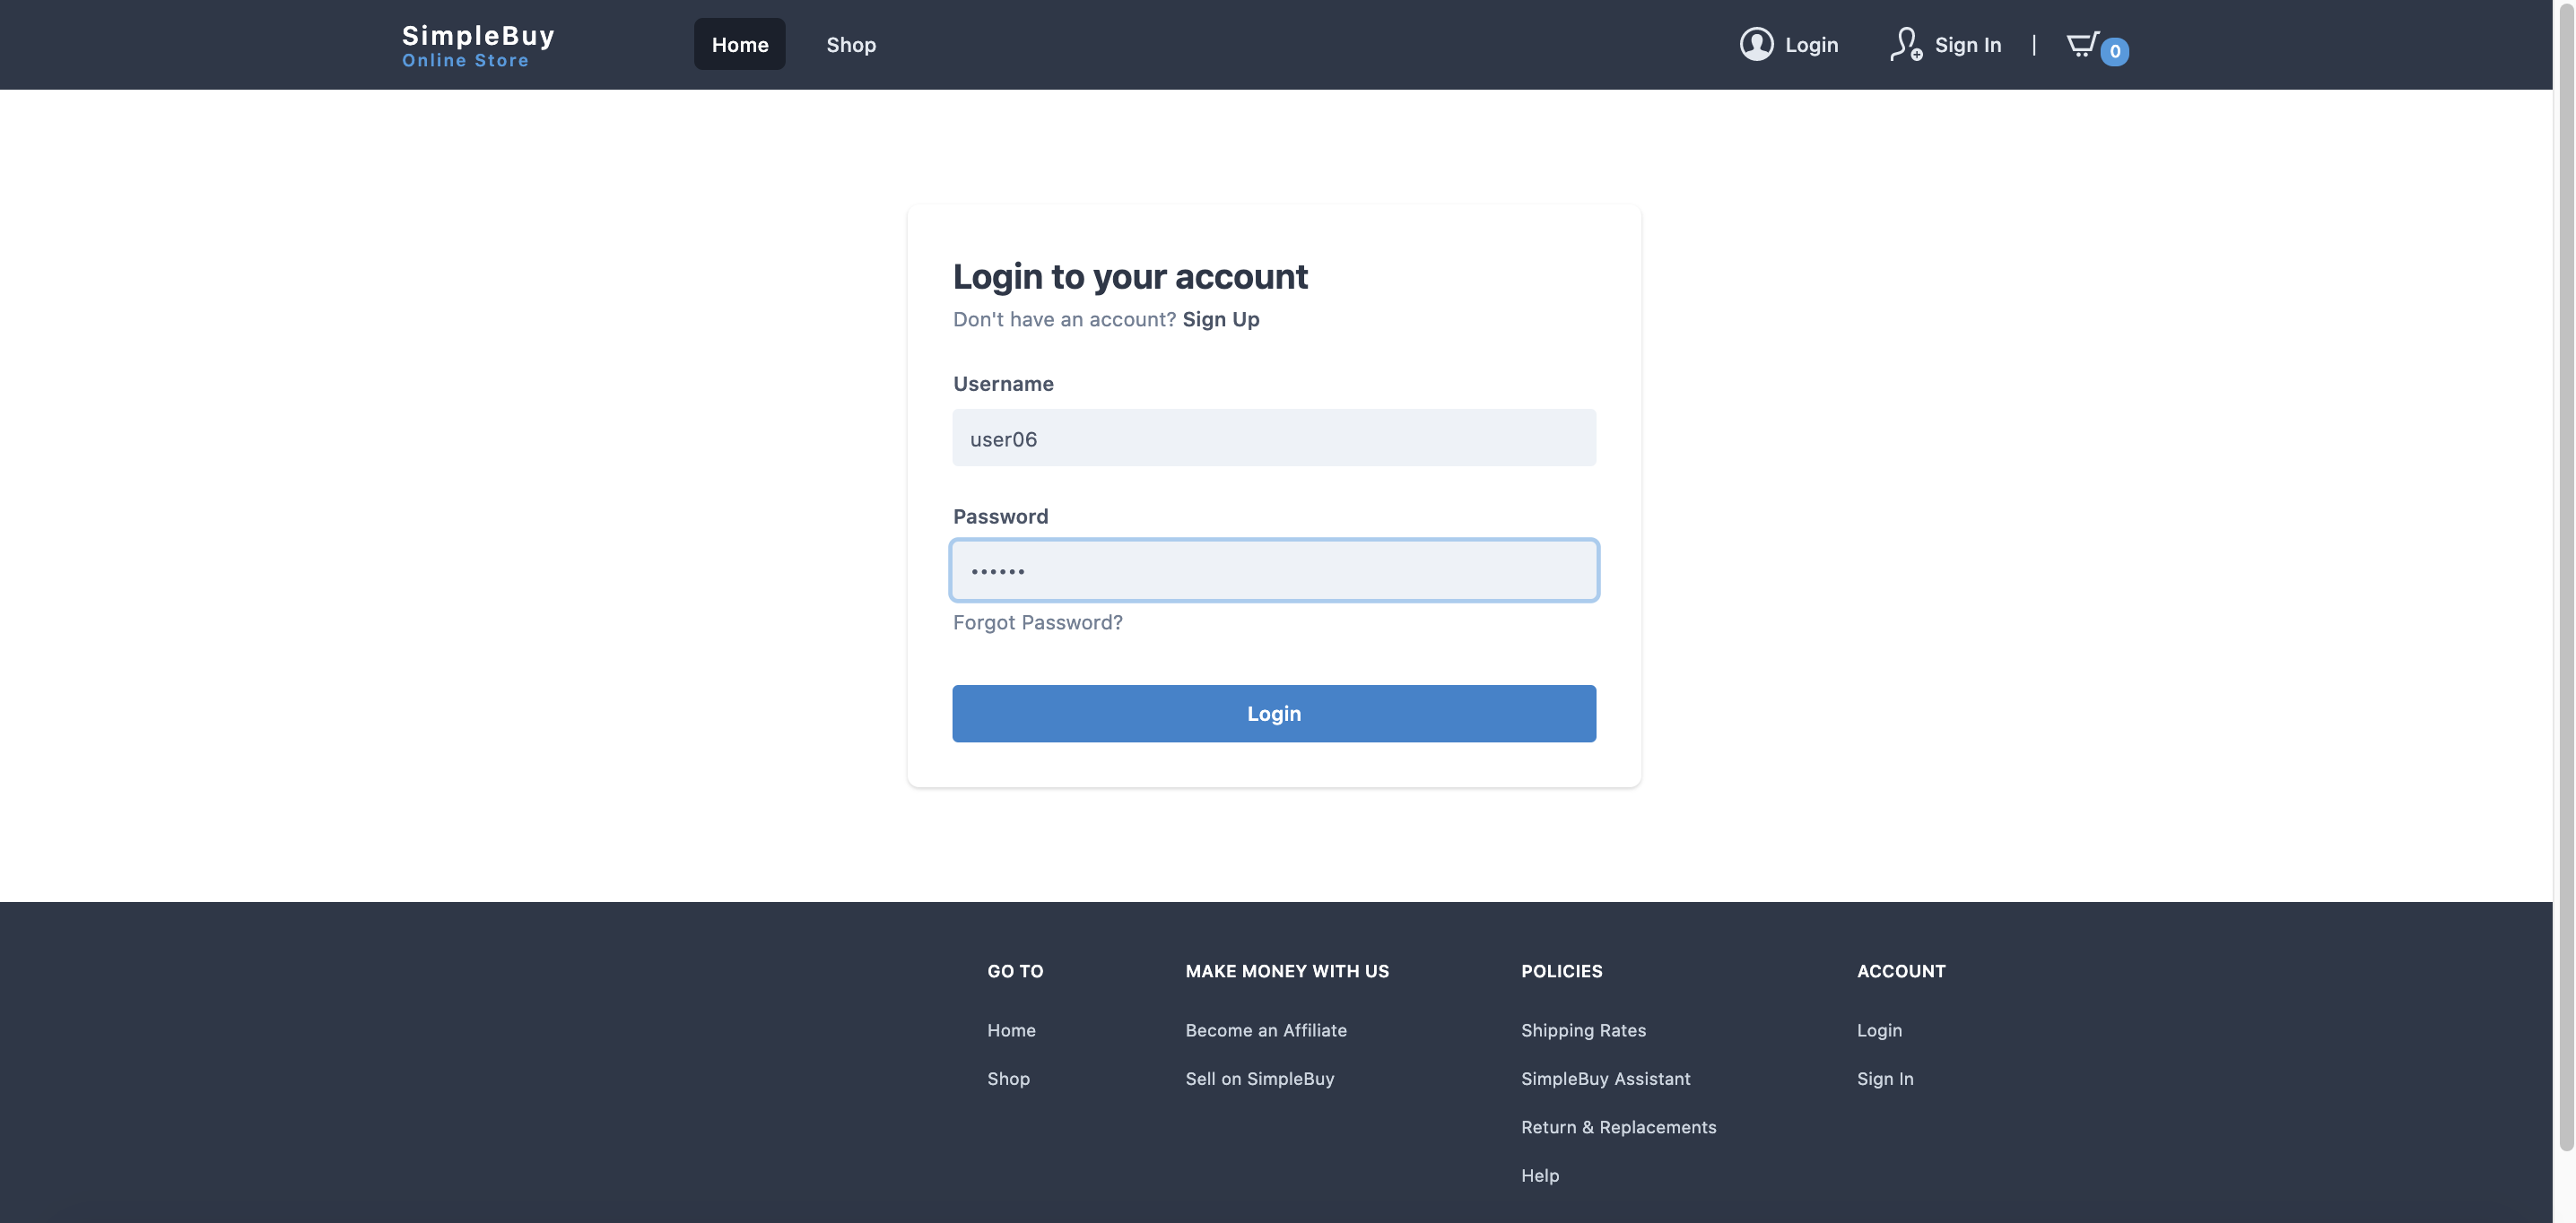
Task: Click Sign In under Account section
Action: point(1884,1078)
